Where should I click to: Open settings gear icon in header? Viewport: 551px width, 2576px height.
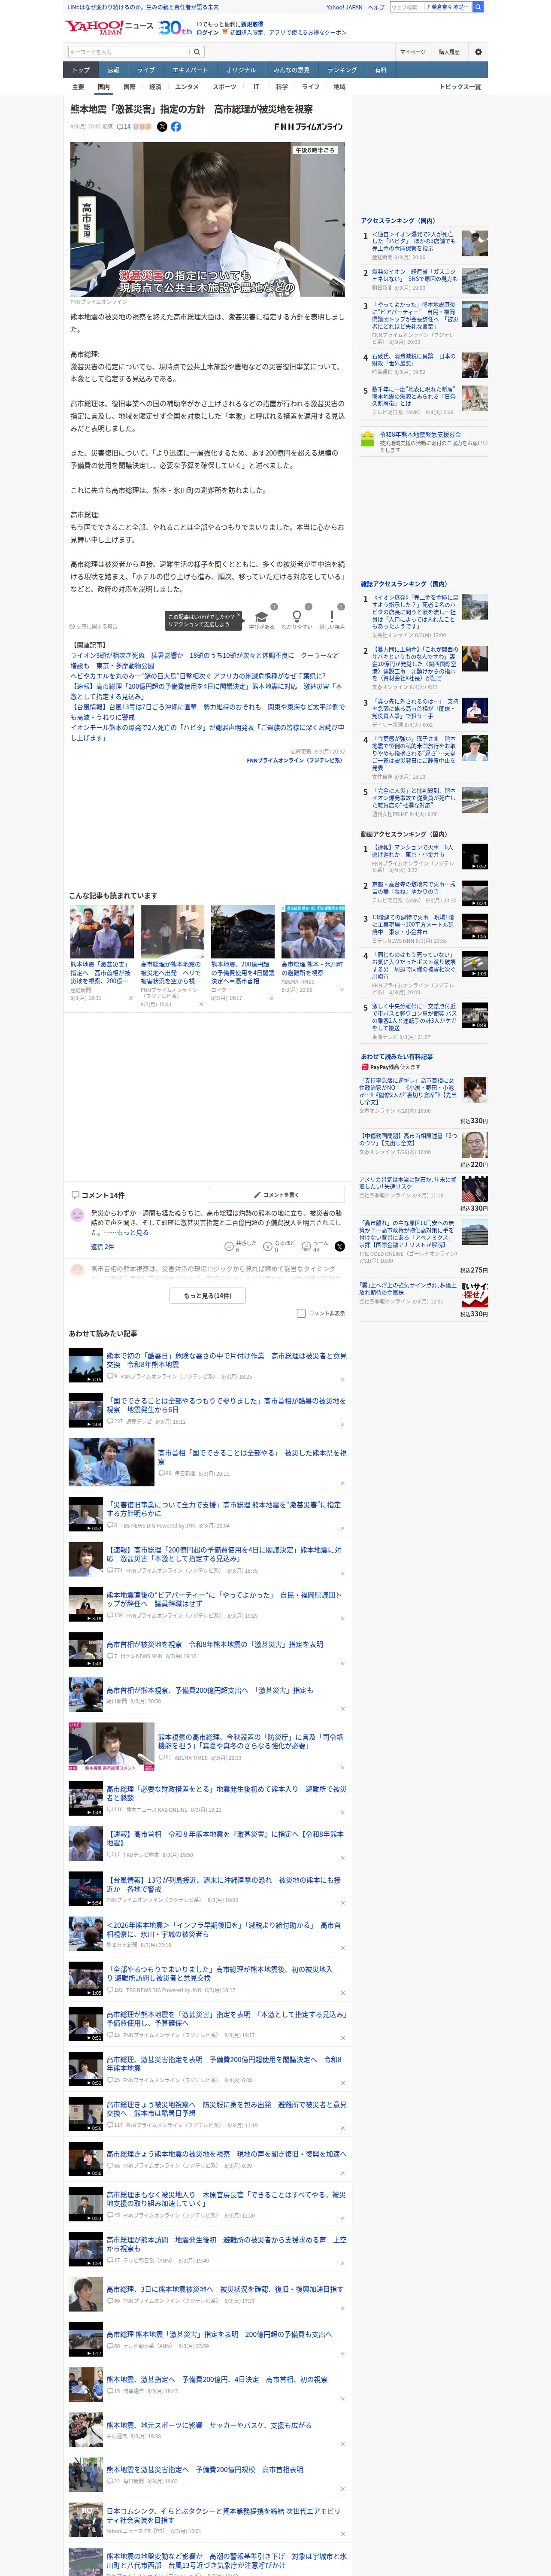tap(478, 52)
